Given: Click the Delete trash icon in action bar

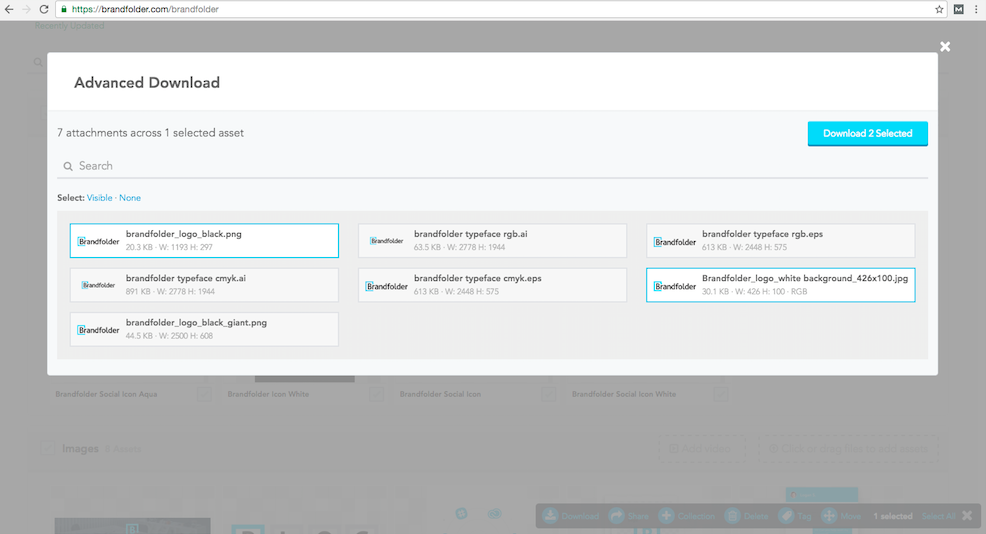Looking at the screenshot, I should pyautogui.click(x=732, y=516).
